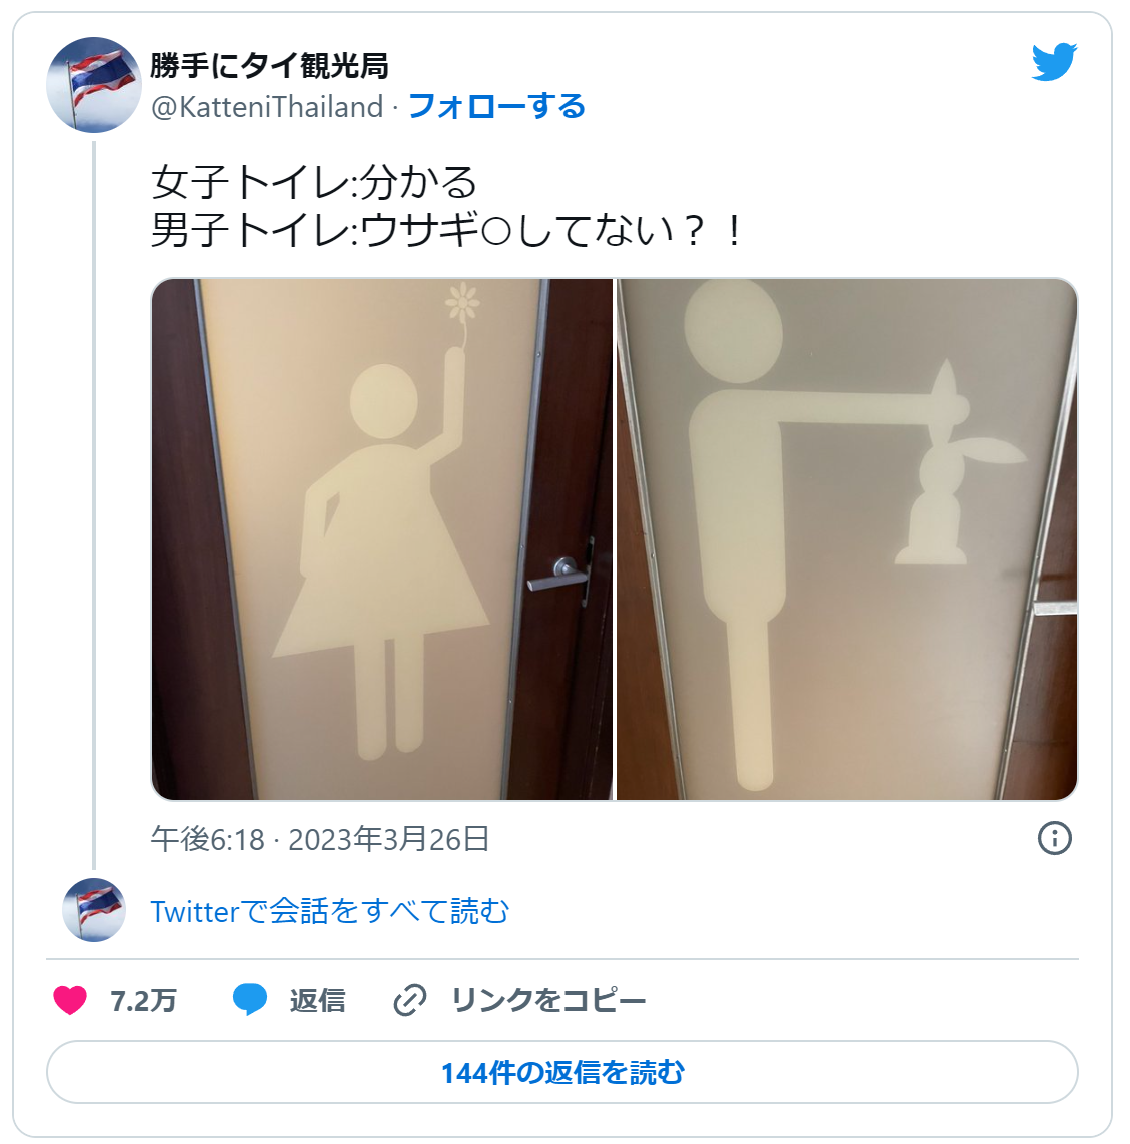Click the 7.2万 likes count
Image resolution: width=1130 pixels, height=1144 pixels.
(144, 1001)
